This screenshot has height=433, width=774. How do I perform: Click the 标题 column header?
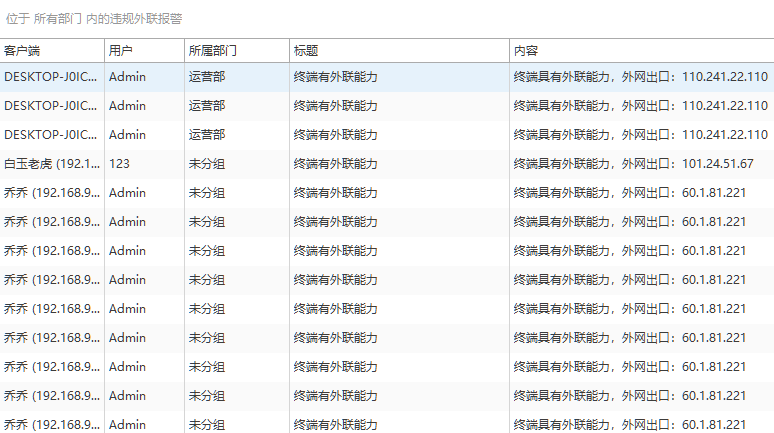coord(399,51)
